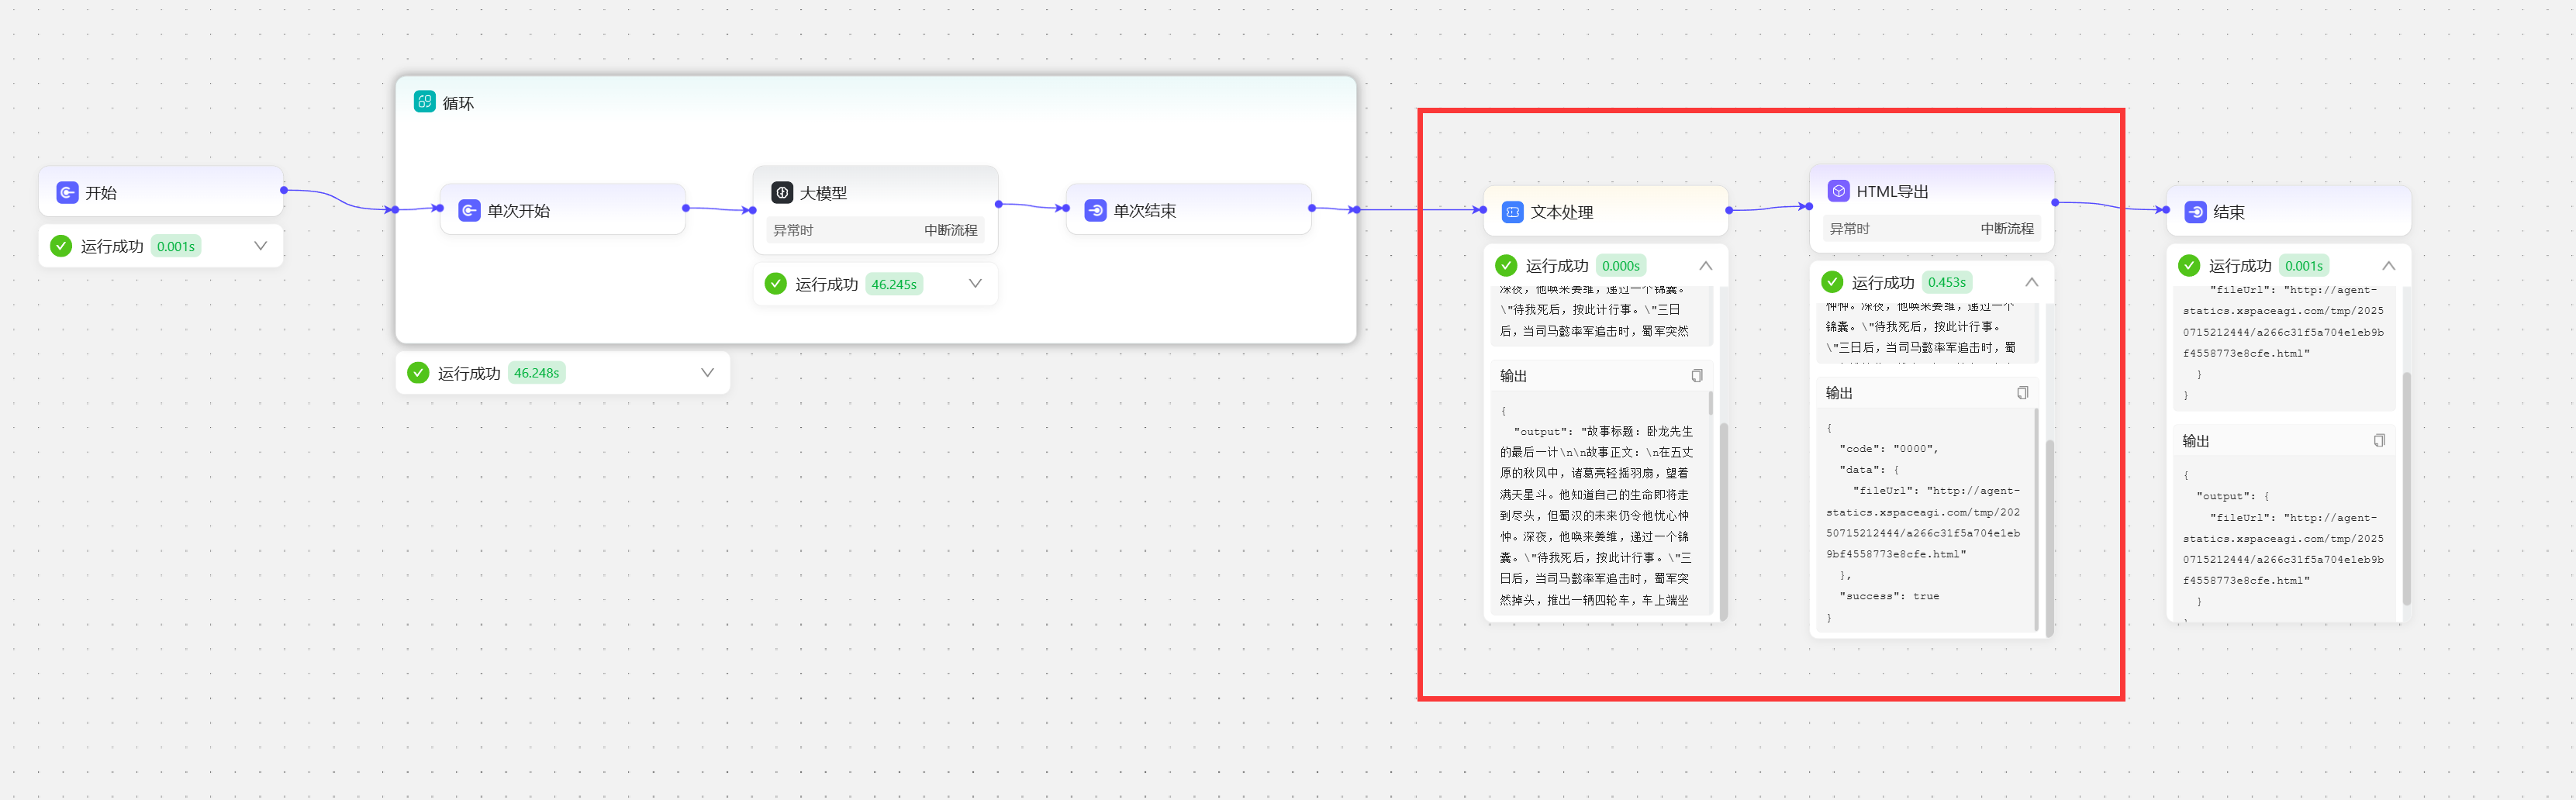Click the 结束 result panel scrollbar
This screenshot has width=2576, height=800.
click(2406, 488)
